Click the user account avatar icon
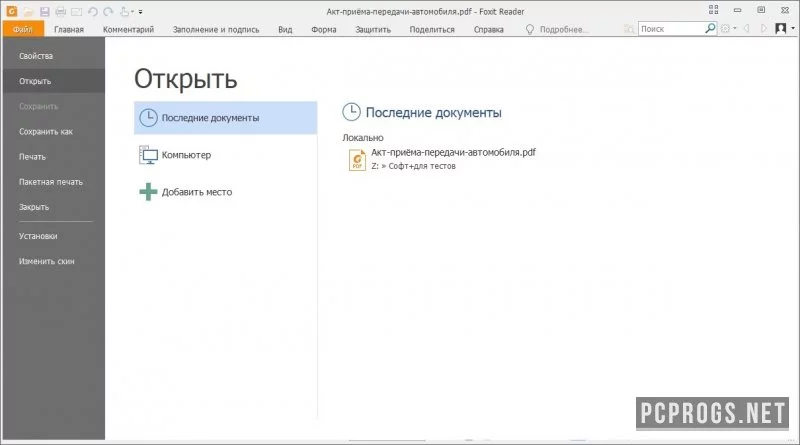The image size is (800, 445). point(781,29)
